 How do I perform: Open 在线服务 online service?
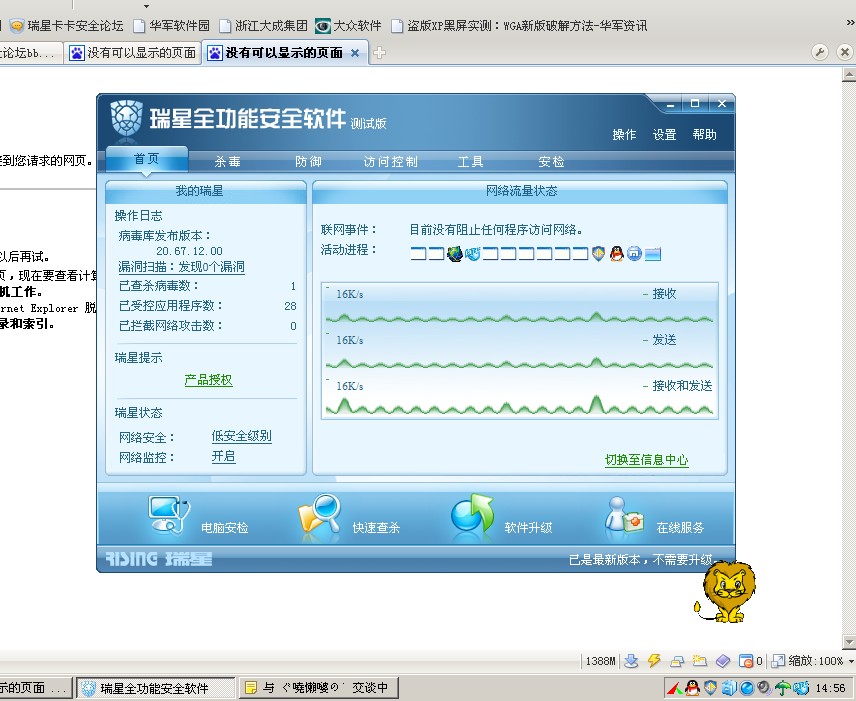624,514
